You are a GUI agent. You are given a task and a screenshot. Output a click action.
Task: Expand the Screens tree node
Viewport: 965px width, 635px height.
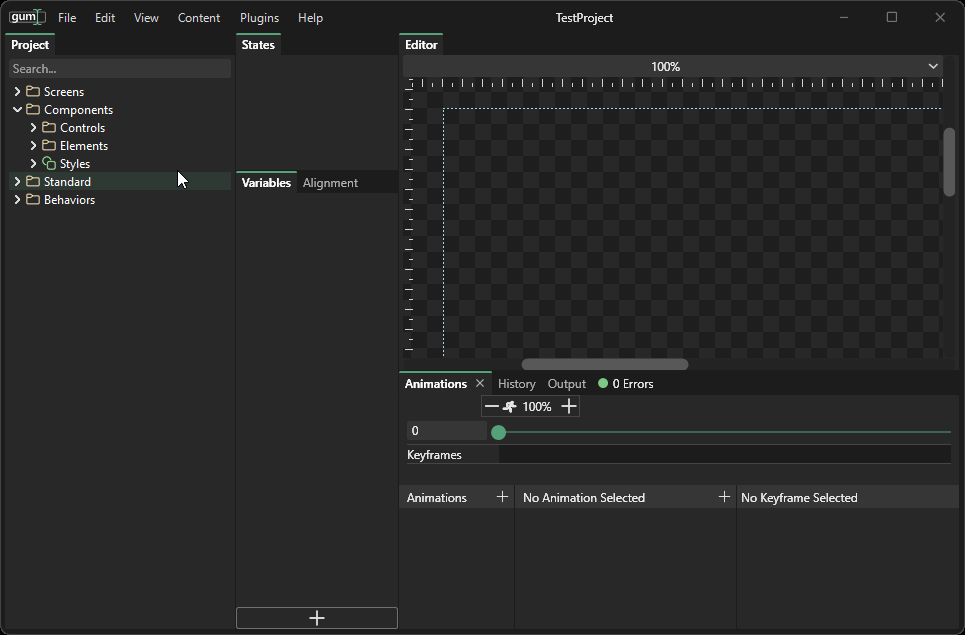coord(17,92)
